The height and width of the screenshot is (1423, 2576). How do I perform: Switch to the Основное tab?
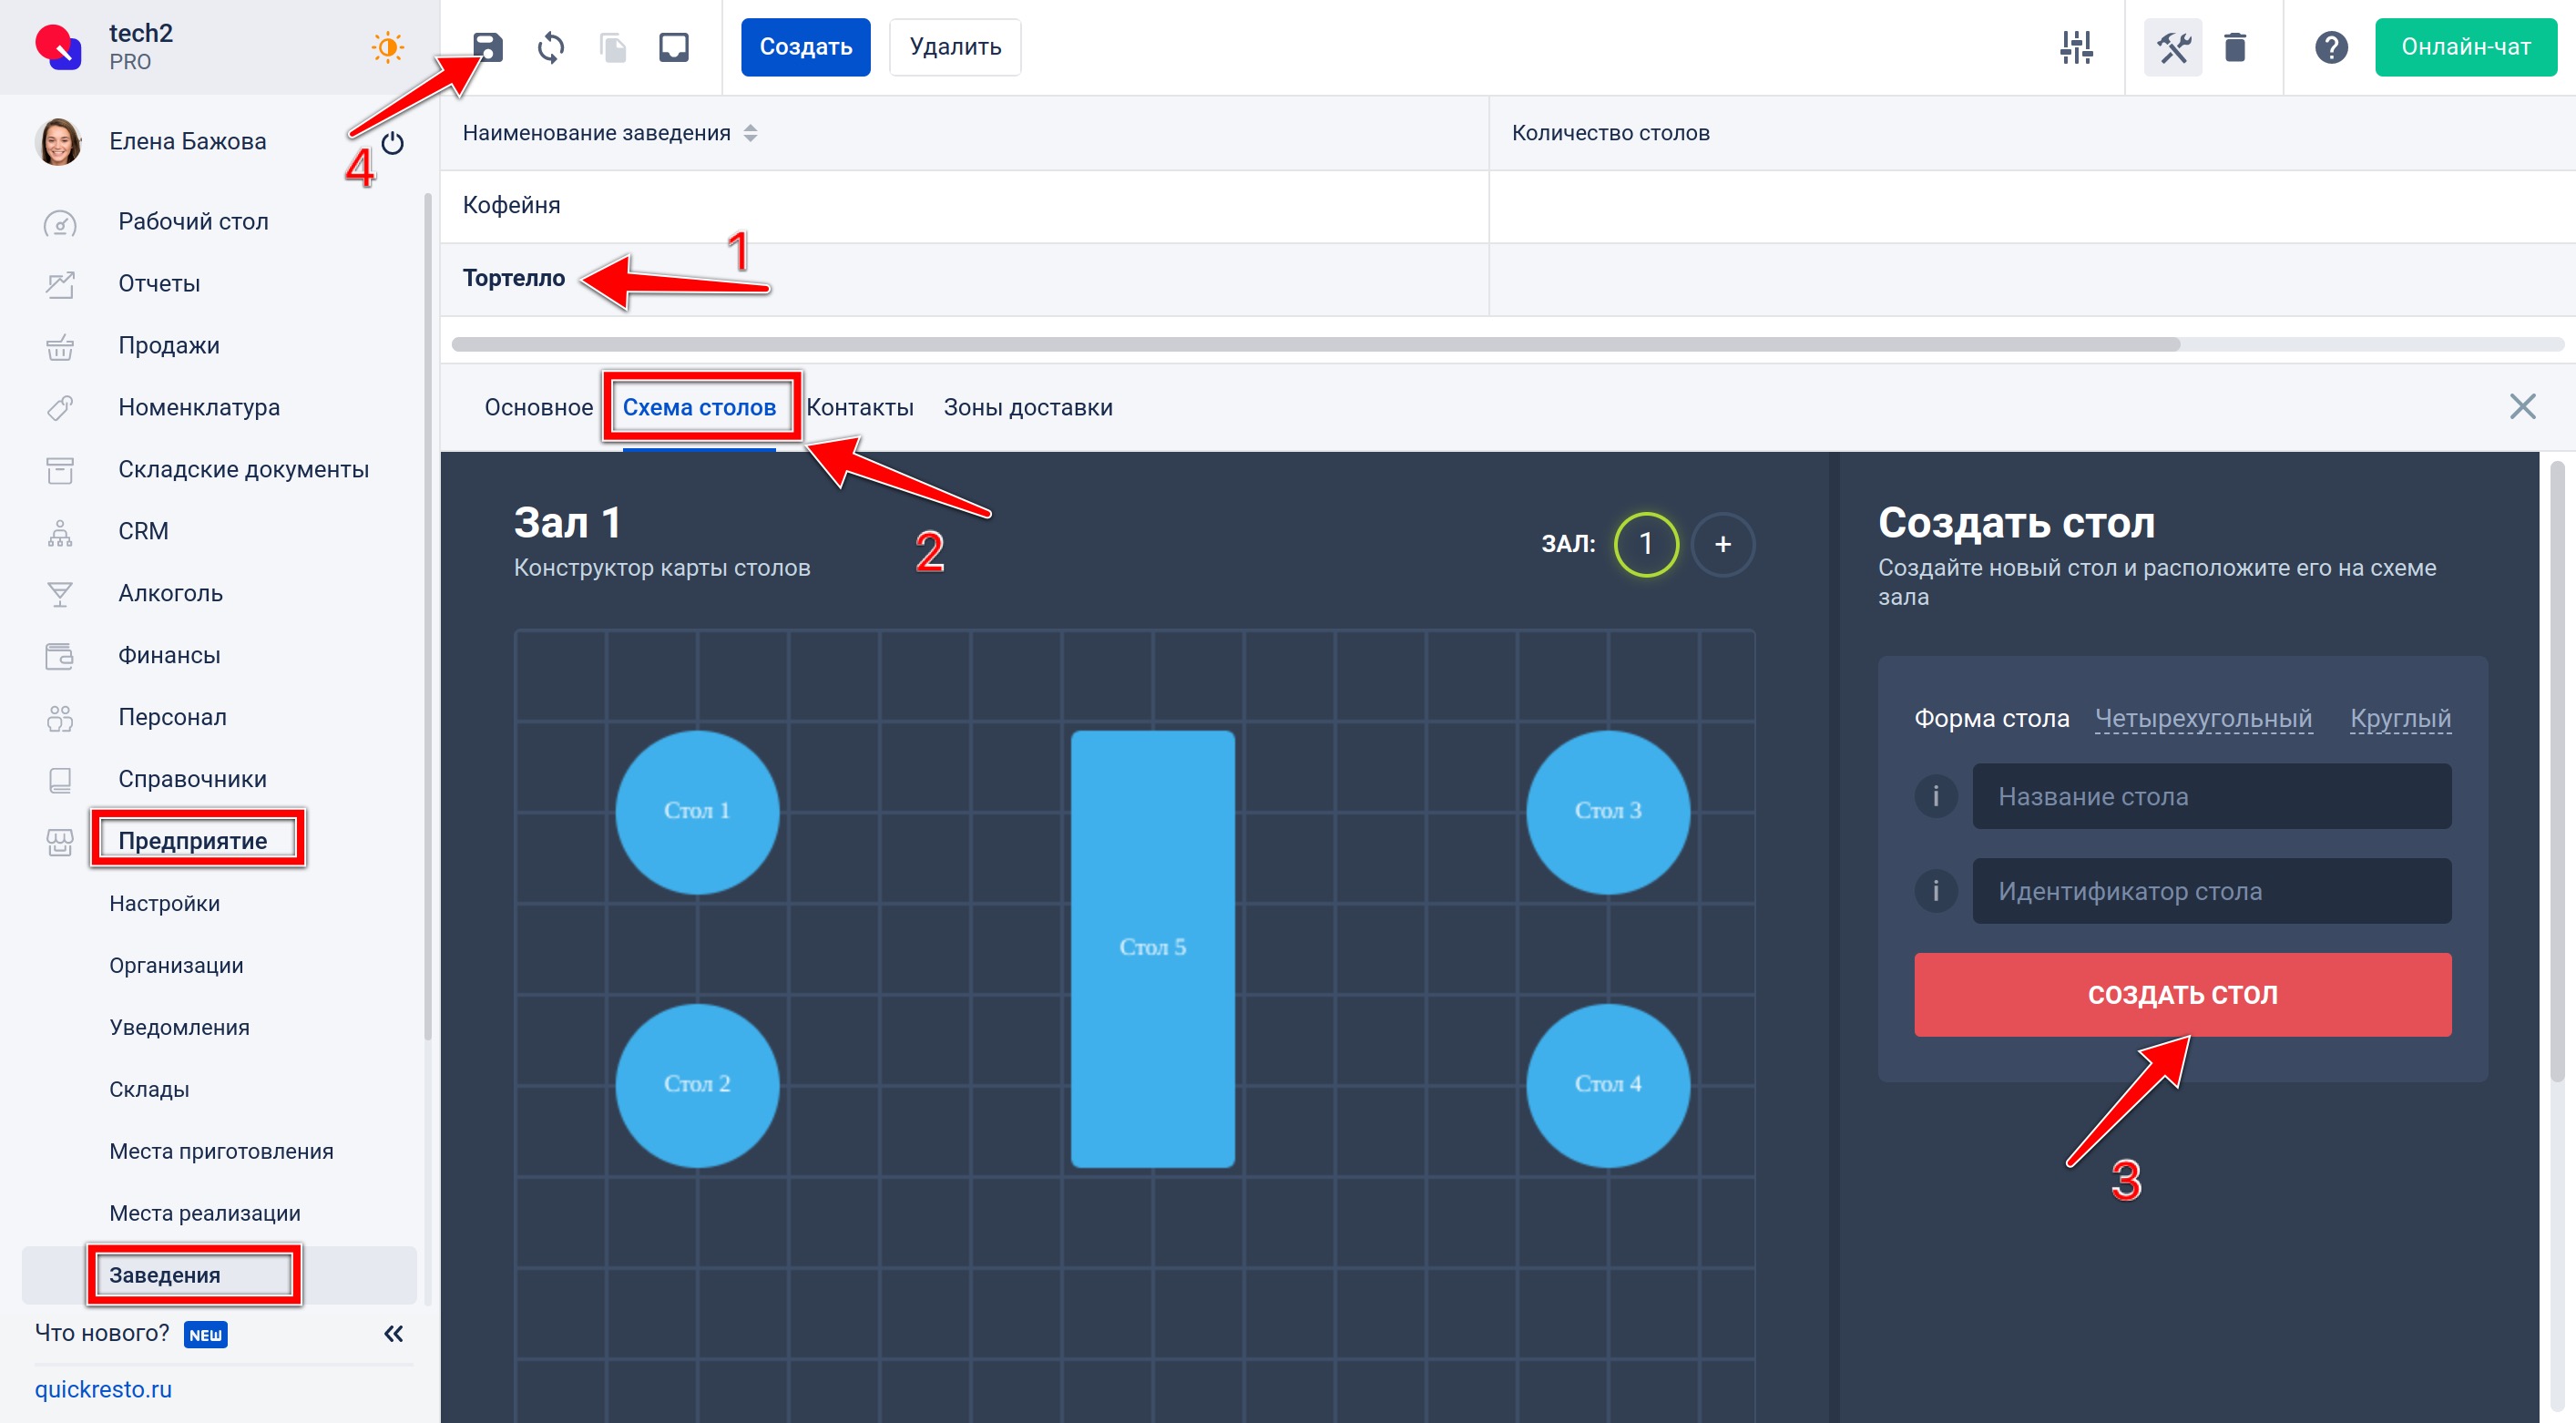(x=538, y=407)
